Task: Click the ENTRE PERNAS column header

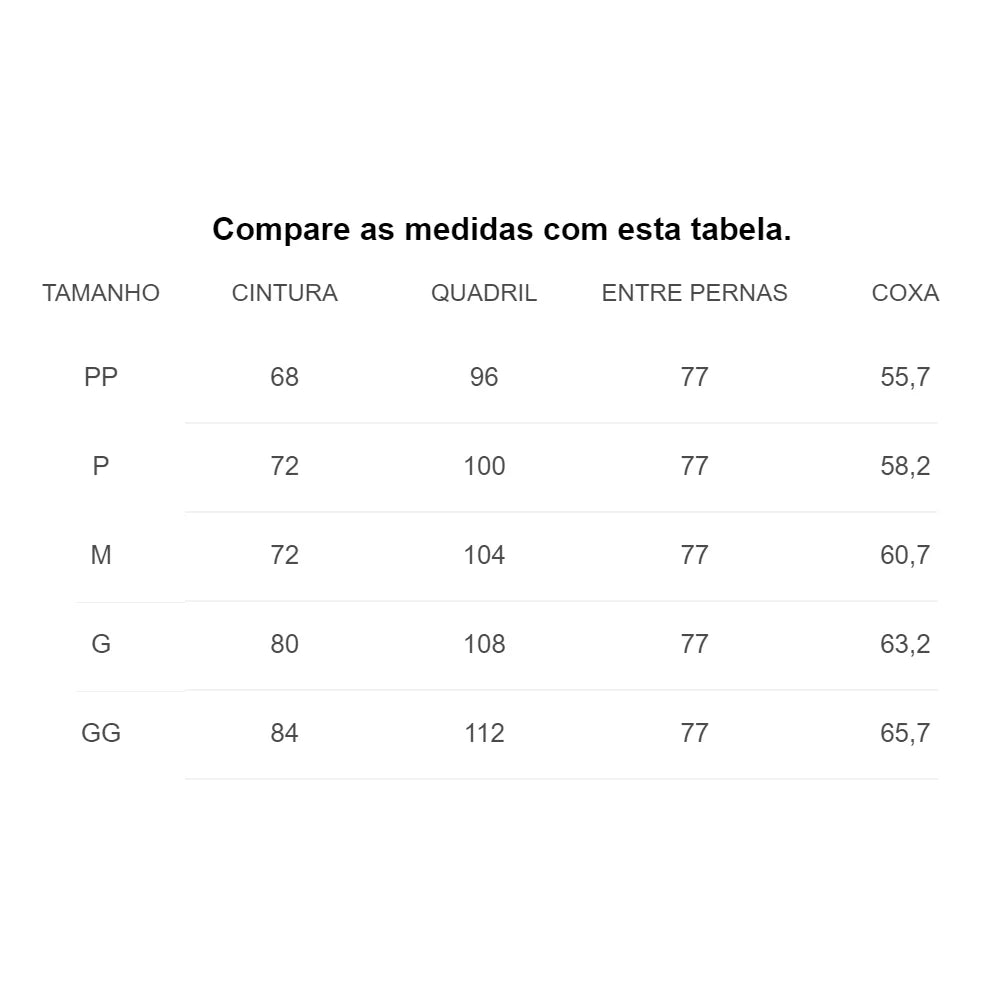Action: (x=695, y=293)
